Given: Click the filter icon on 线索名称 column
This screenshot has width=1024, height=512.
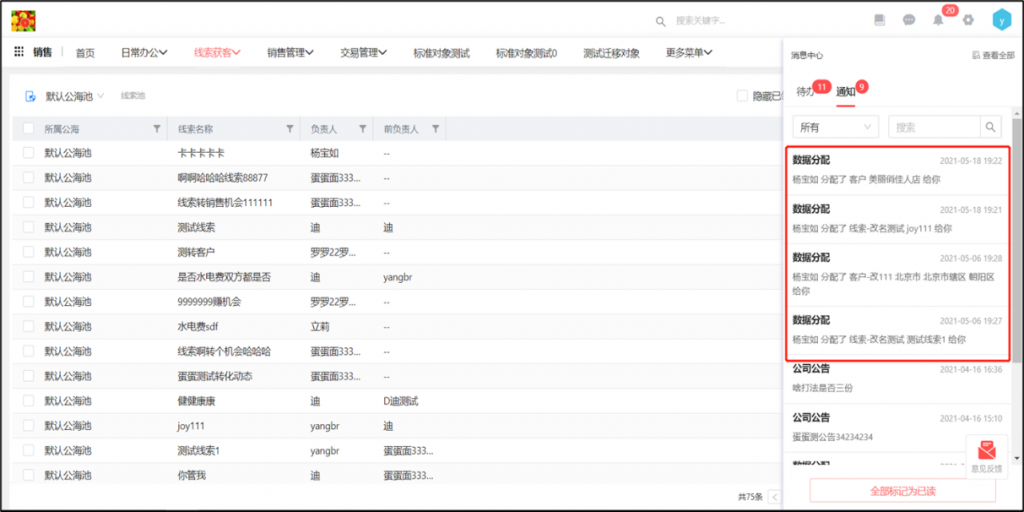Looking at the screenshot, I should 290,129.
